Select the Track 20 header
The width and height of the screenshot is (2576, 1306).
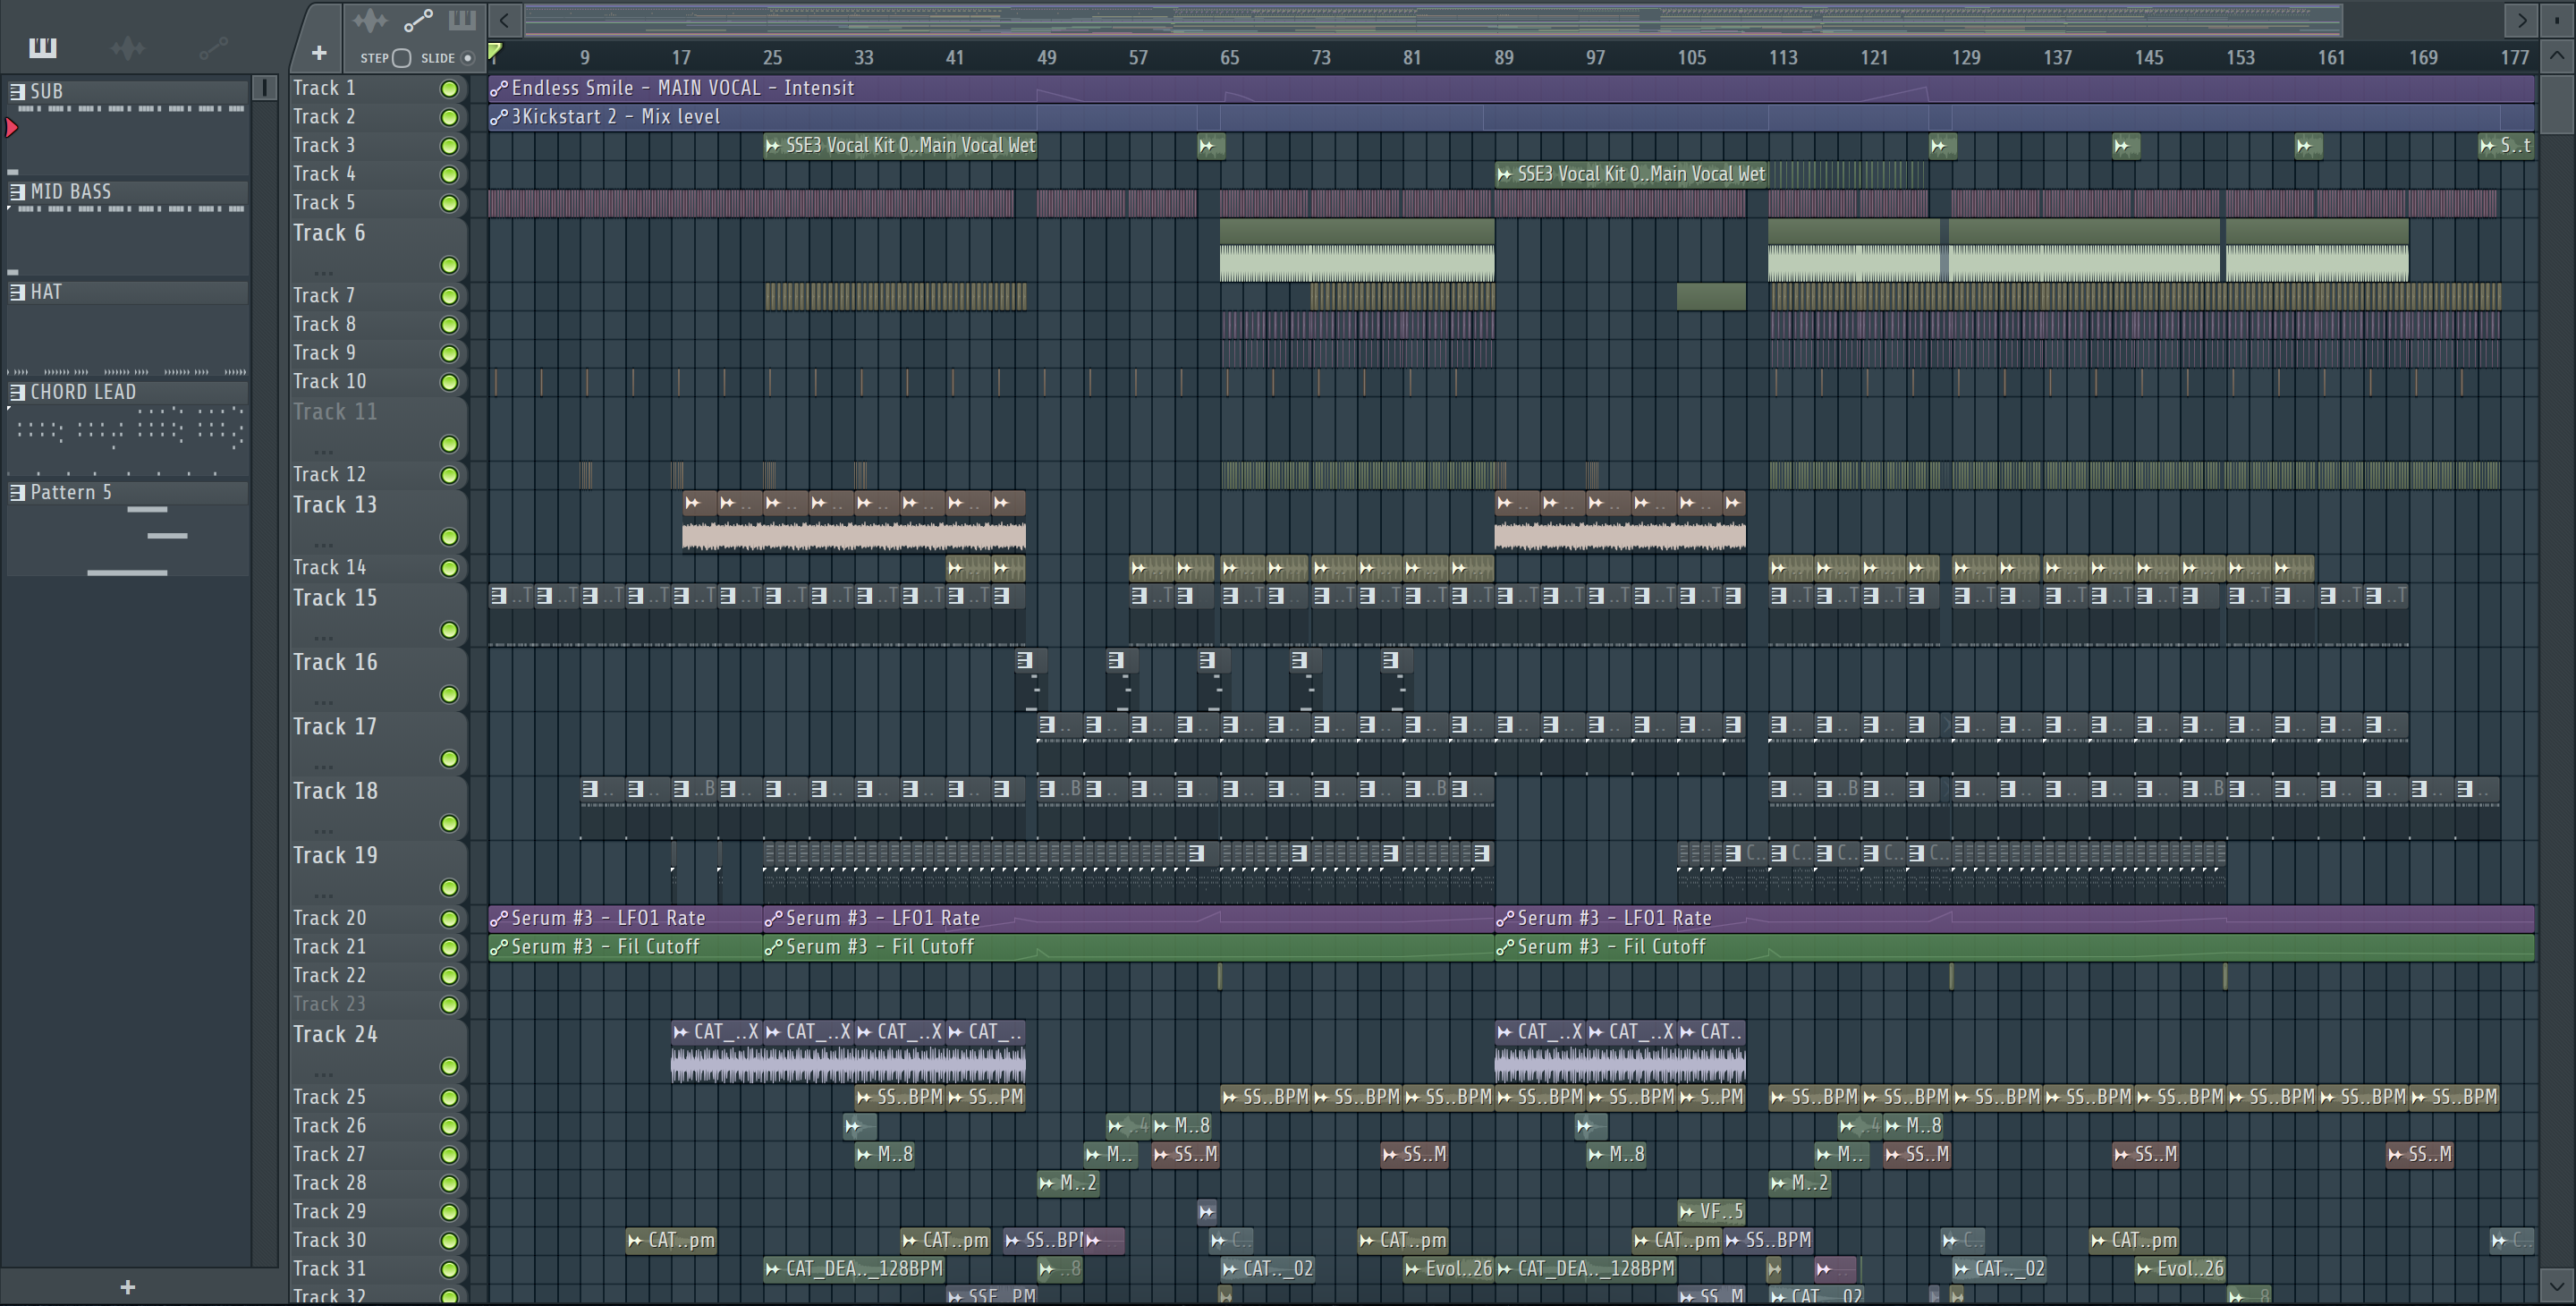378,918
